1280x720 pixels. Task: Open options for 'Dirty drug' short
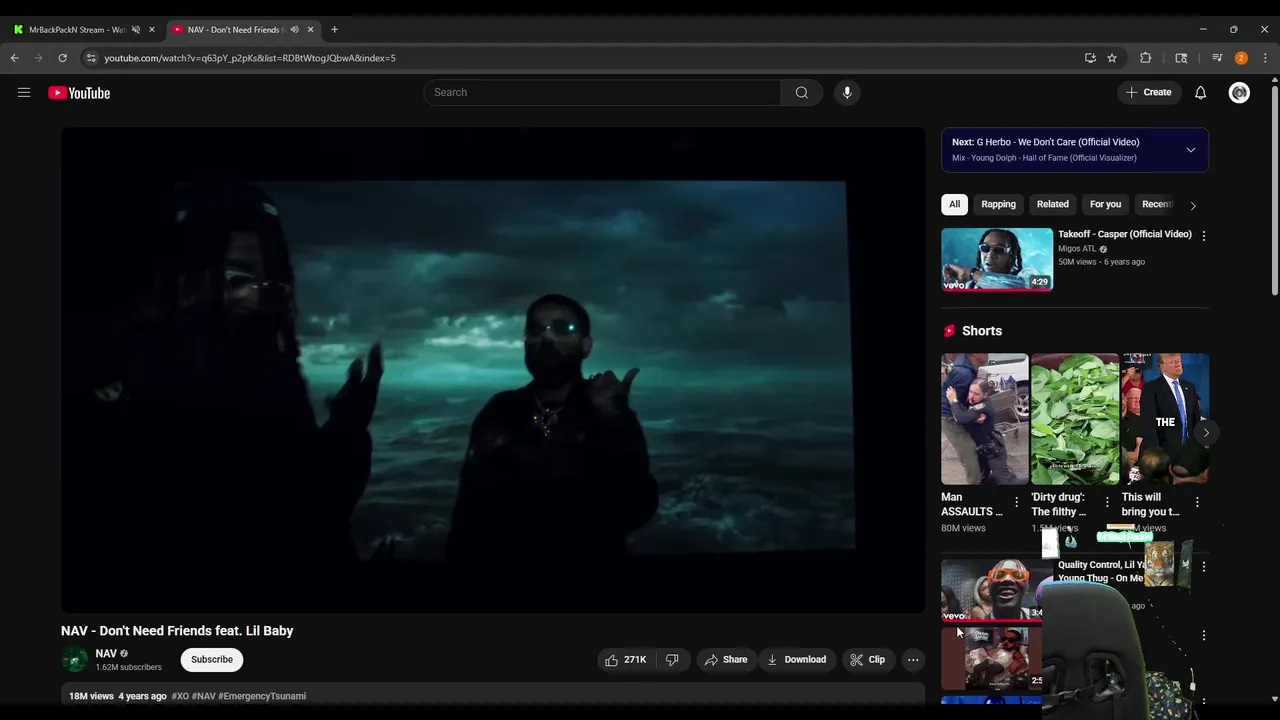[1106, 502]
